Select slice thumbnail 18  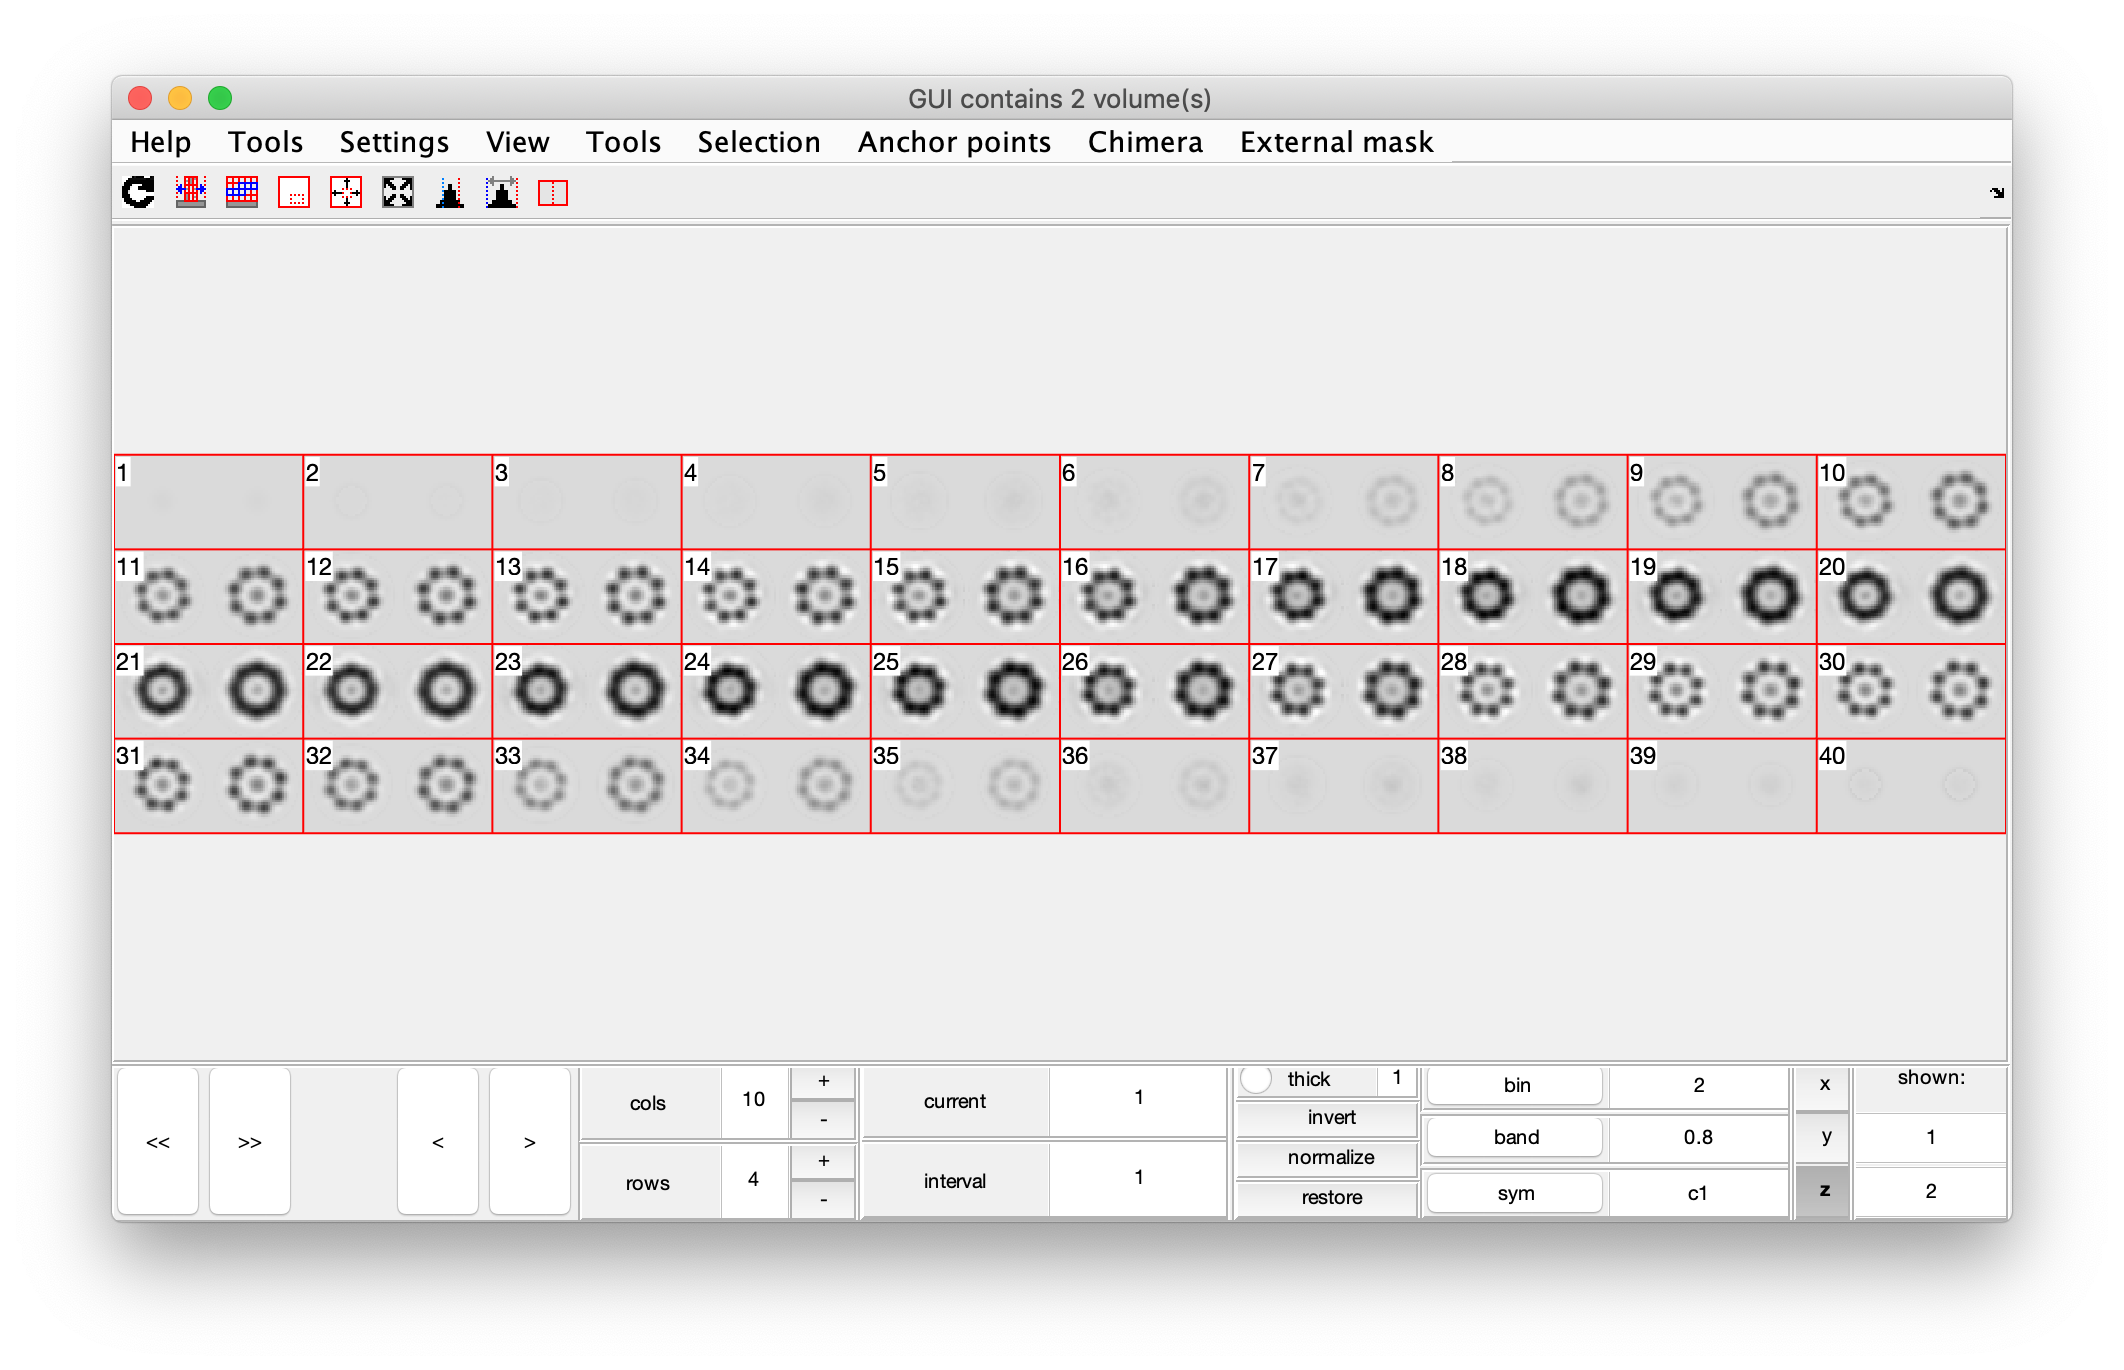[1533, 596]
